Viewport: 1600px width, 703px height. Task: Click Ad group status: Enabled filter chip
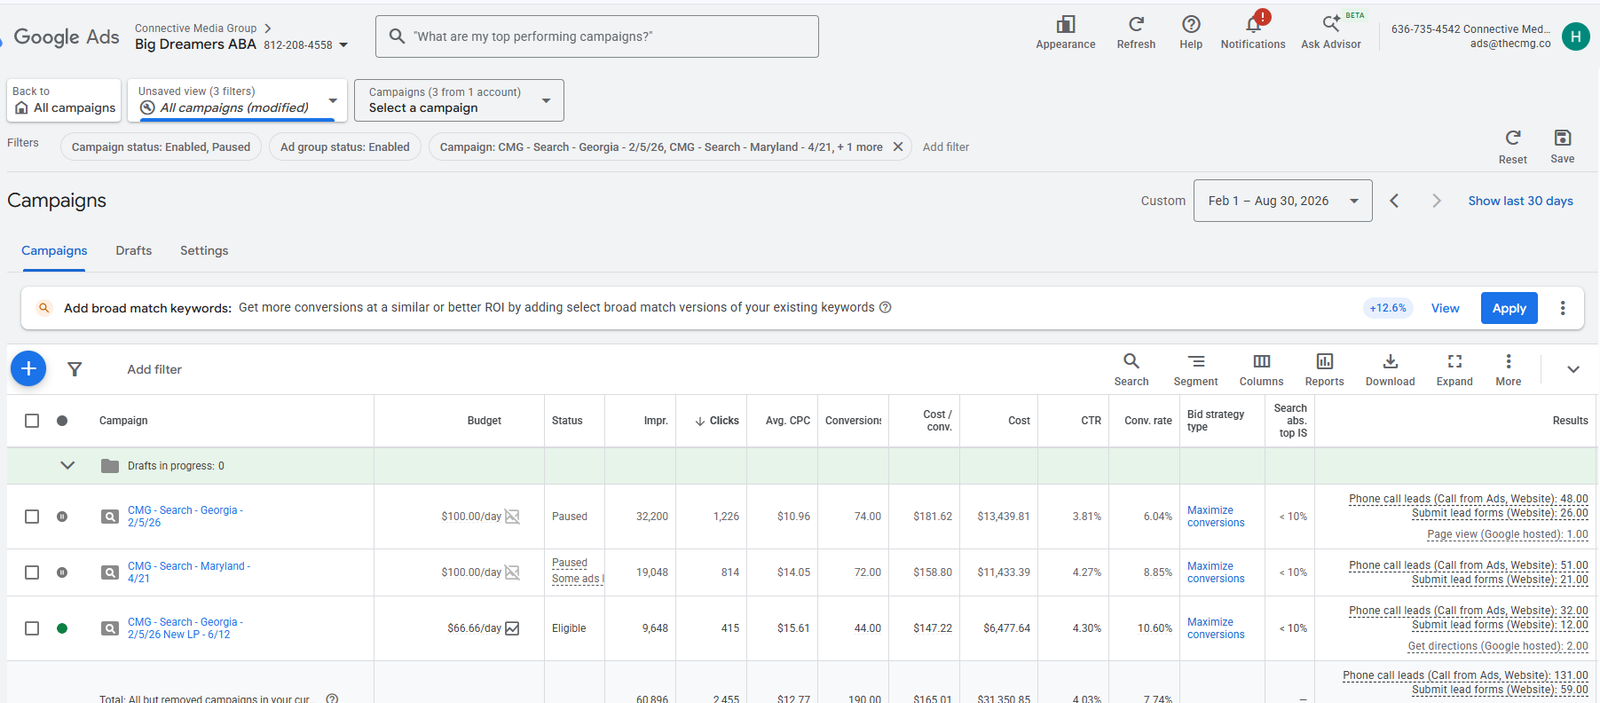pos(345,147)
